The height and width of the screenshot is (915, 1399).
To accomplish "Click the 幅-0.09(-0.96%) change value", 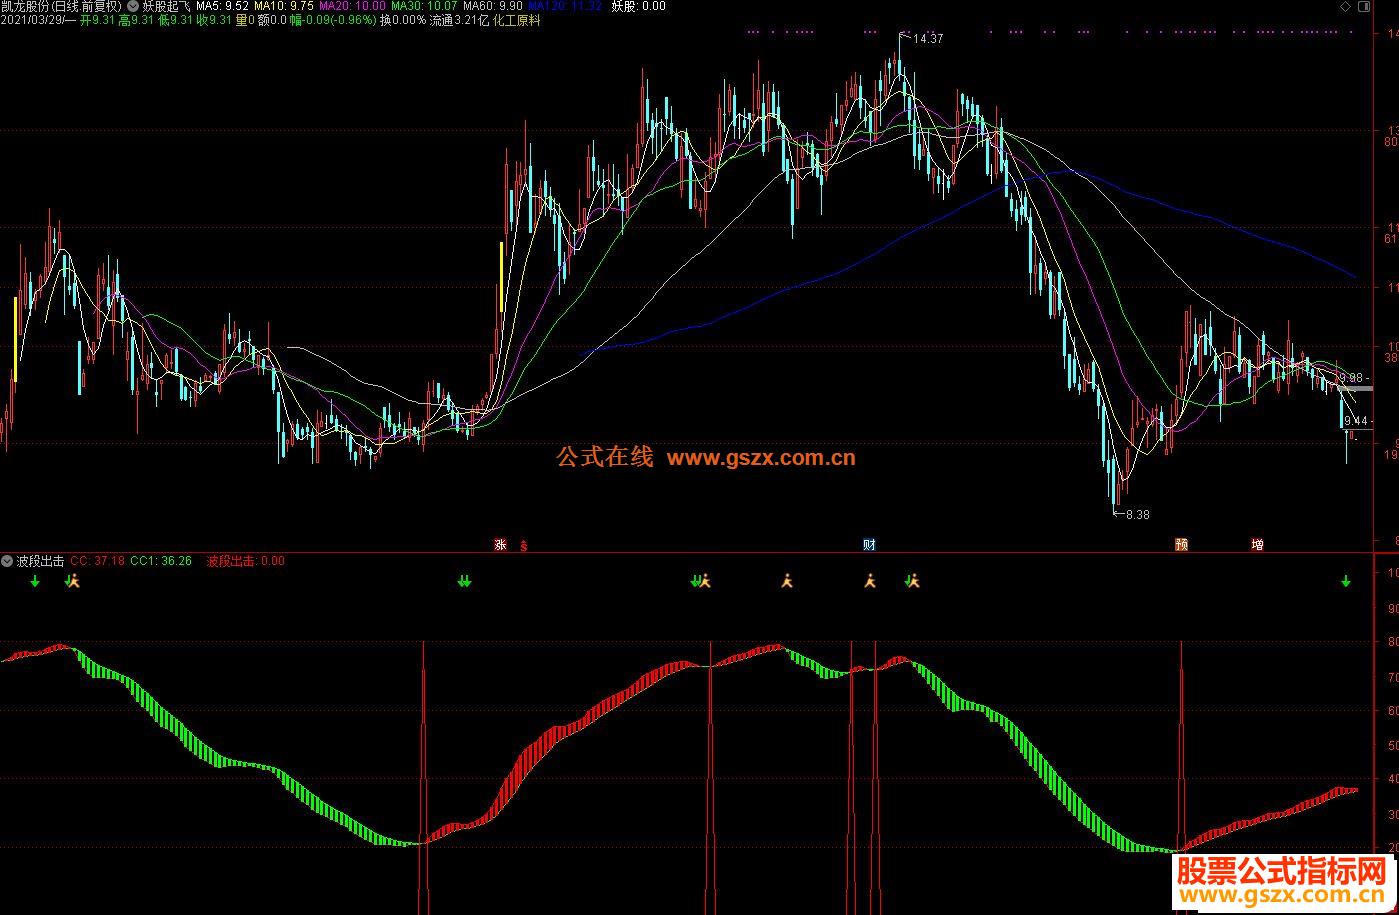I will pyautogui.click(x=333, y=20).
